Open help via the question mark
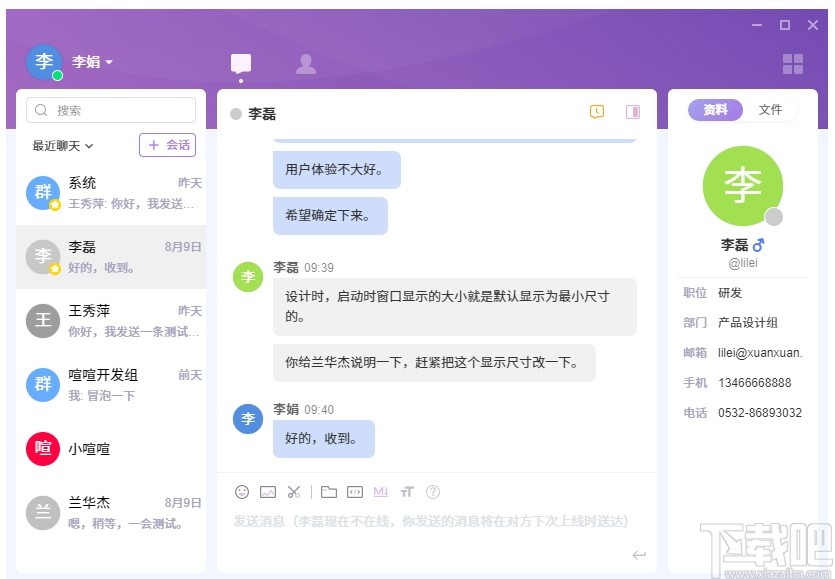The width and height of the screenshot is (835, 579). click(x=433, y=492)
